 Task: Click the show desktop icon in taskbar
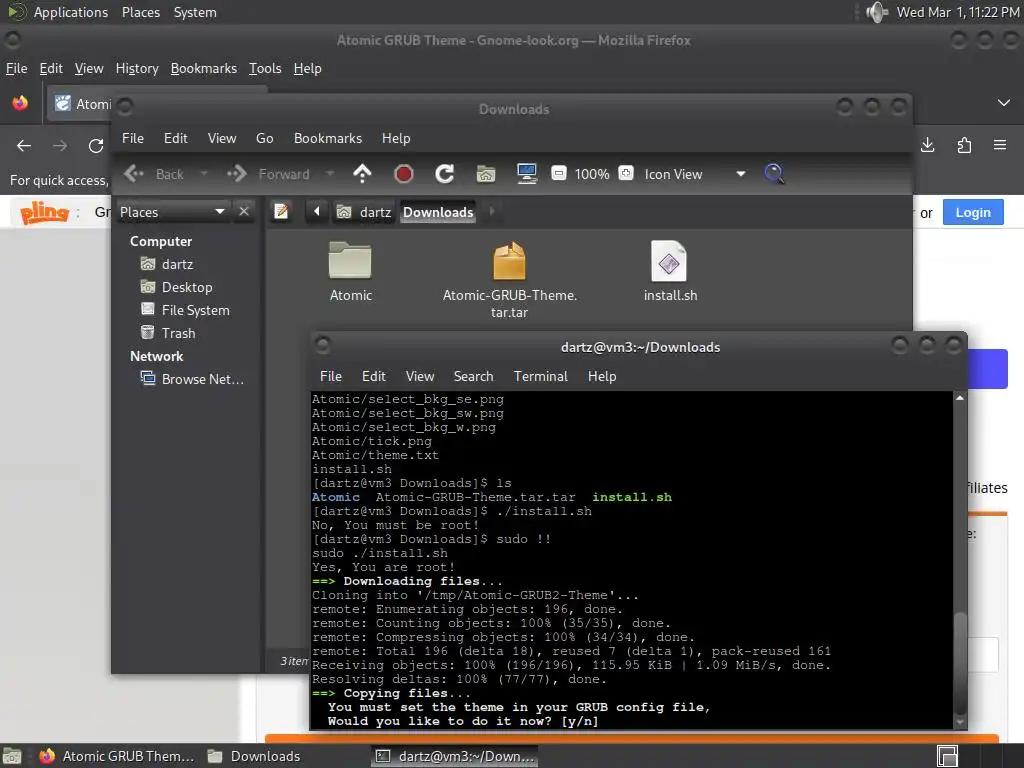click(12, 756)
